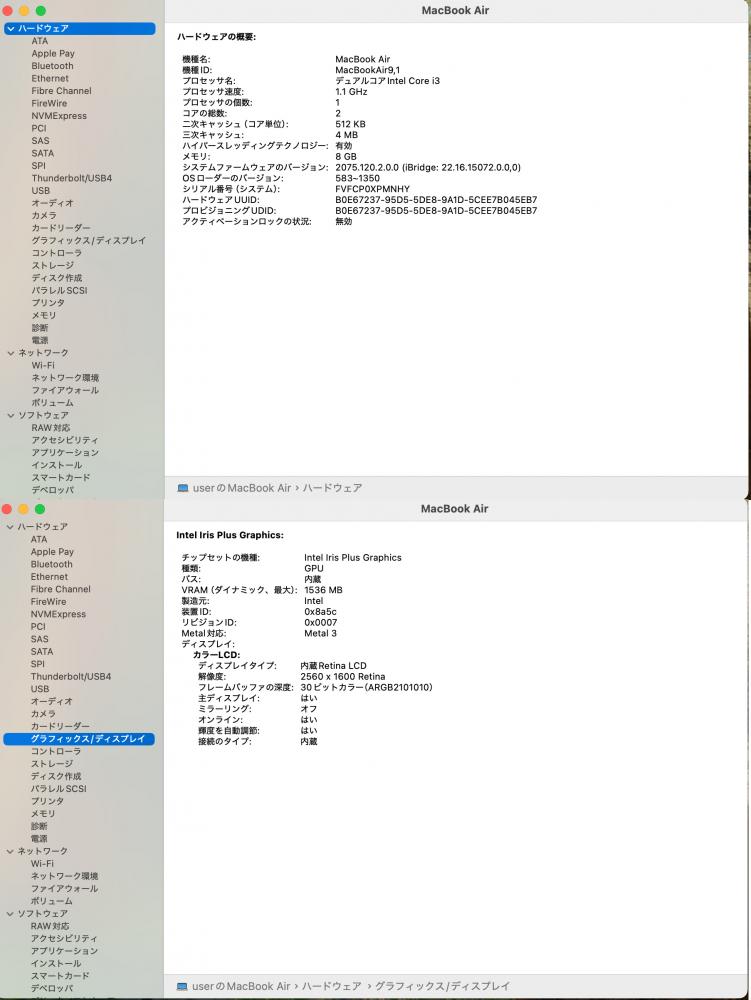Screen dimensions: 751x1000
Task: Select Wi-Fi in top window sidebar
Action: click(x=43, y=365)
